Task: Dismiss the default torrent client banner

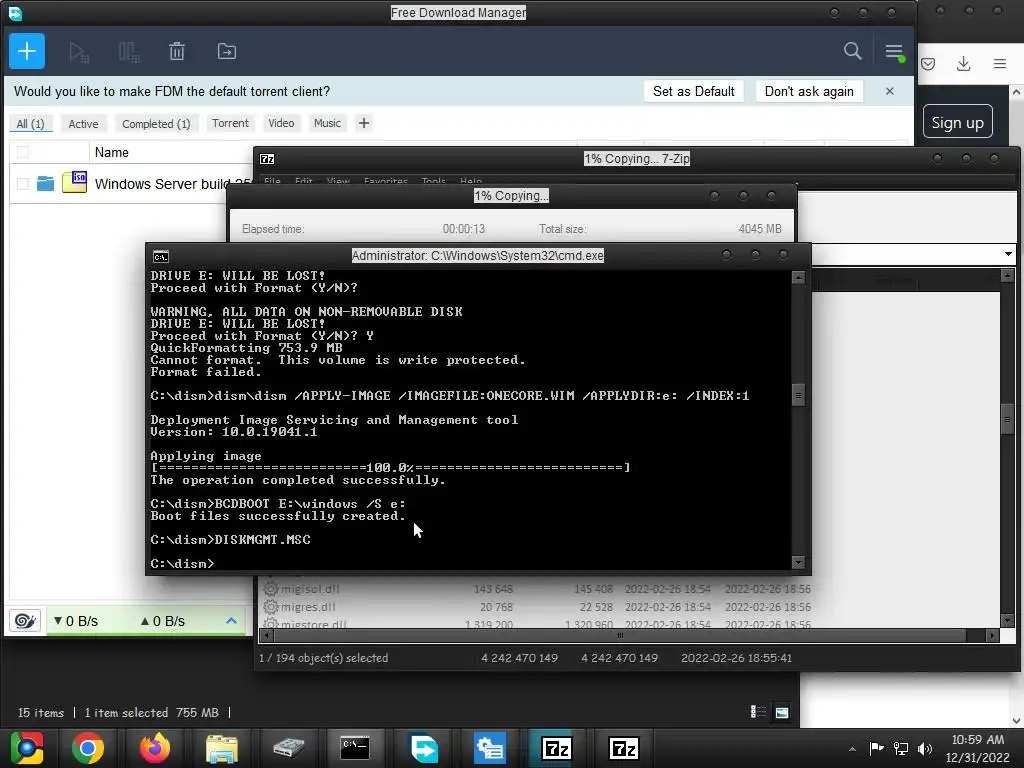Action: click(889, 91)
